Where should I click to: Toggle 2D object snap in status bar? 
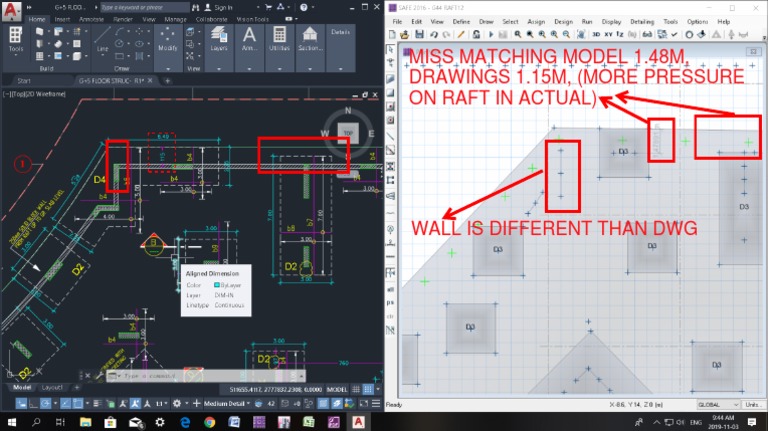(x=78, y=404)
